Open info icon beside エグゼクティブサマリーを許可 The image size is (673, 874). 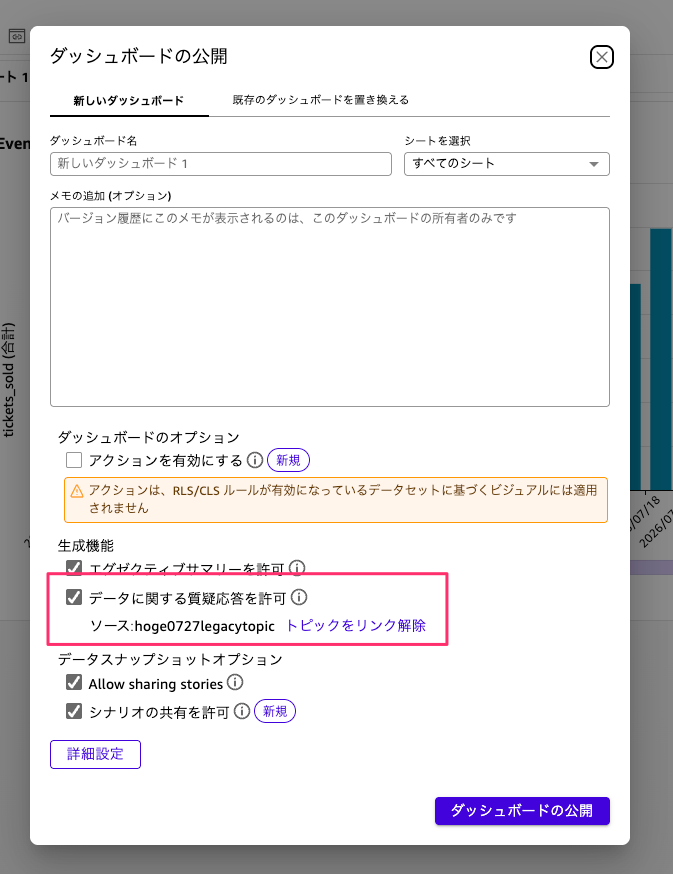pos(297,567)
